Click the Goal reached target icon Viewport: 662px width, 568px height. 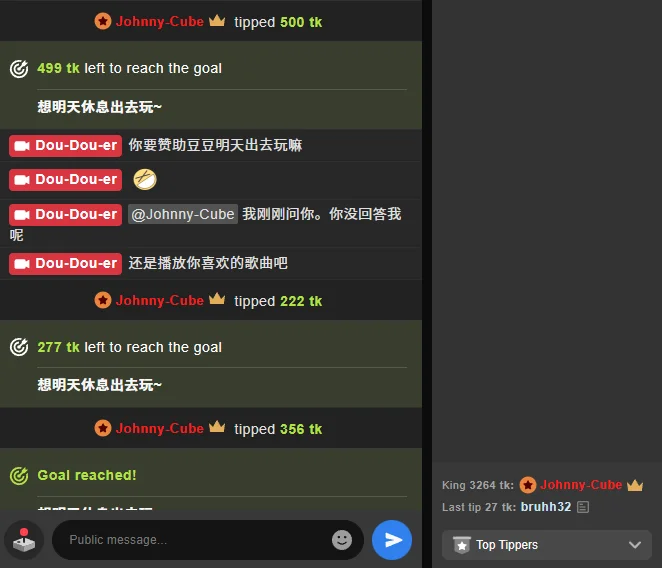pos(19,476)
